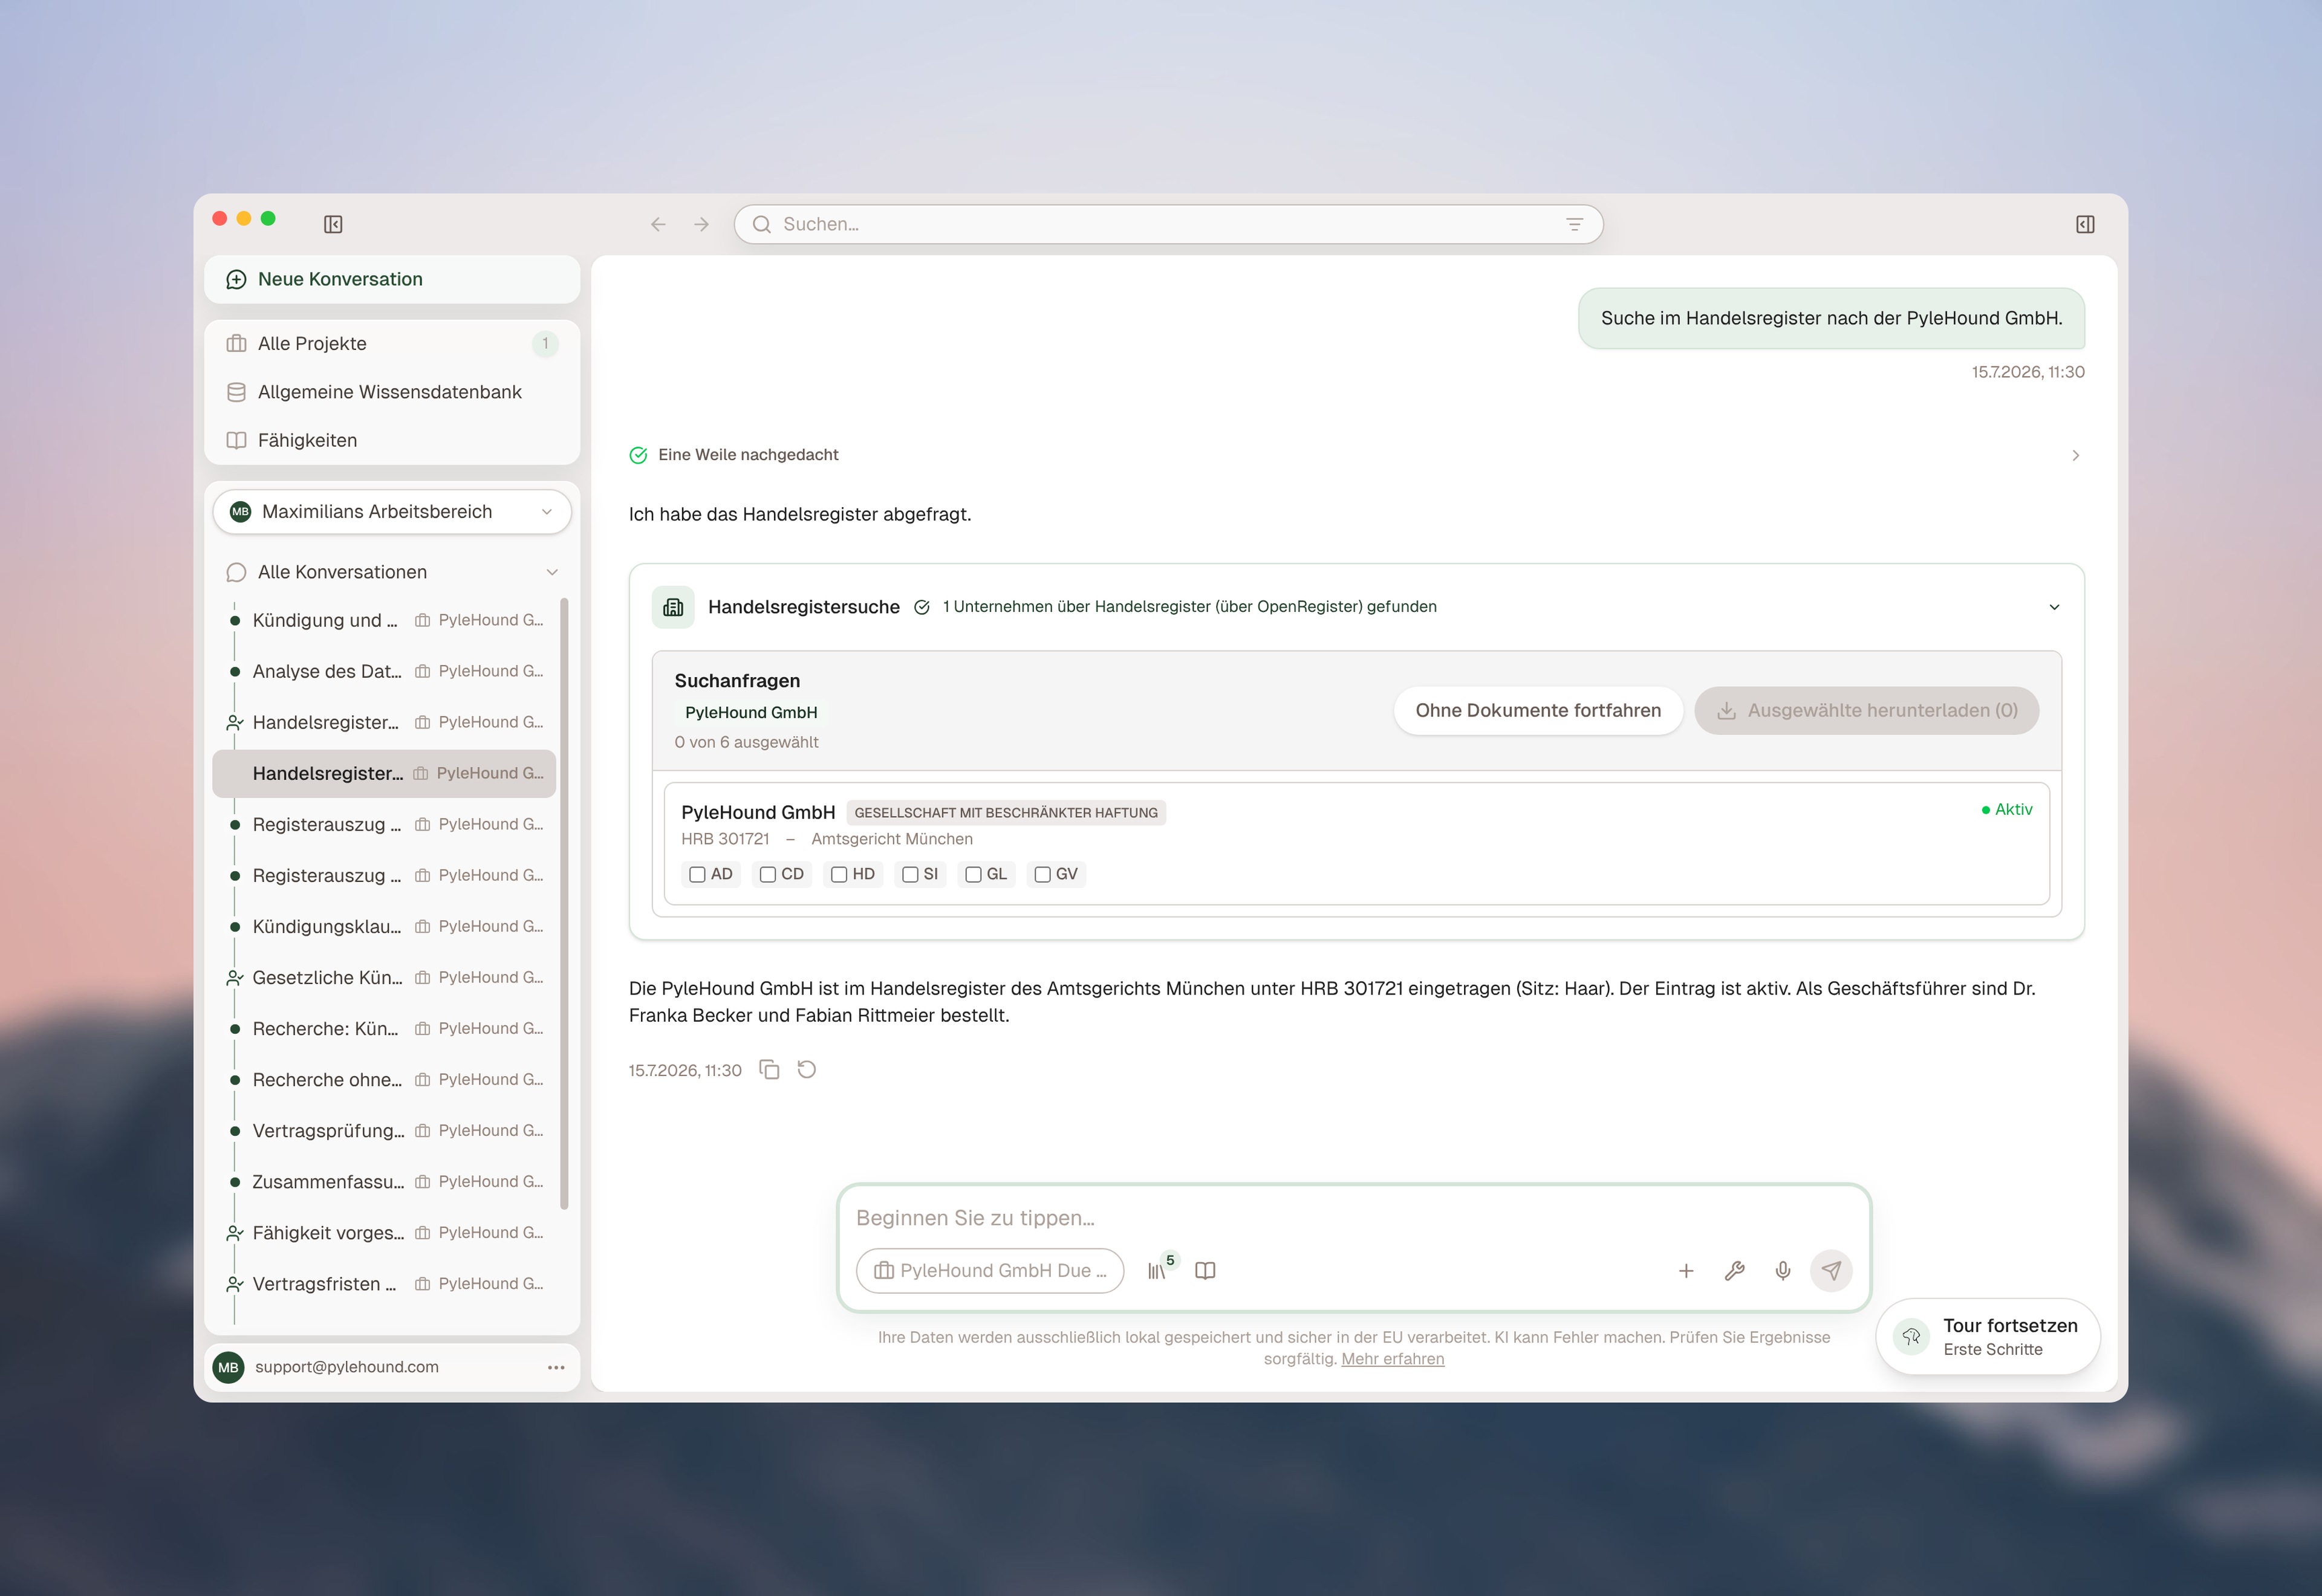Viewport: 2322px width, 1596px height.
Task: Send the message with paper plane icon
Action: [1831, 1270]
